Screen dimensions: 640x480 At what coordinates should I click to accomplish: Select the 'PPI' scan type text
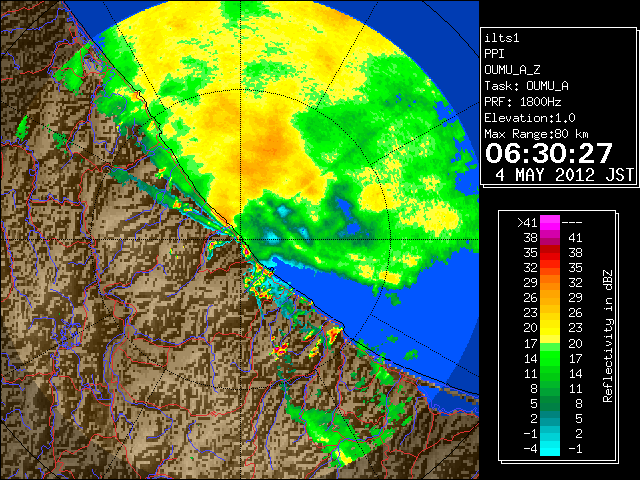click(x=494, y=54)
